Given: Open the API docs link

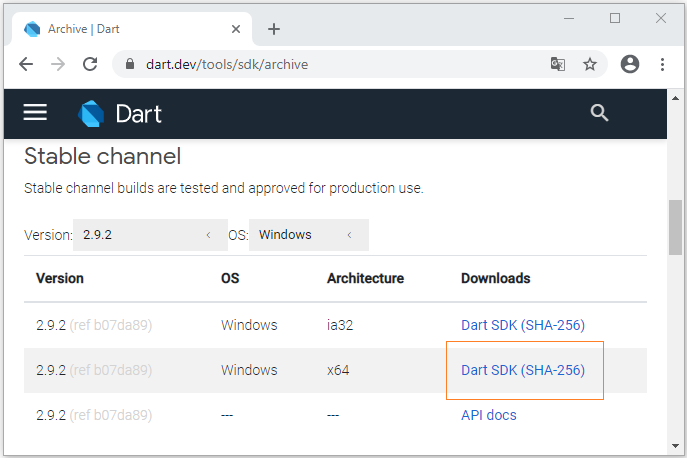Looking at the screenshot, I should 489,415.
